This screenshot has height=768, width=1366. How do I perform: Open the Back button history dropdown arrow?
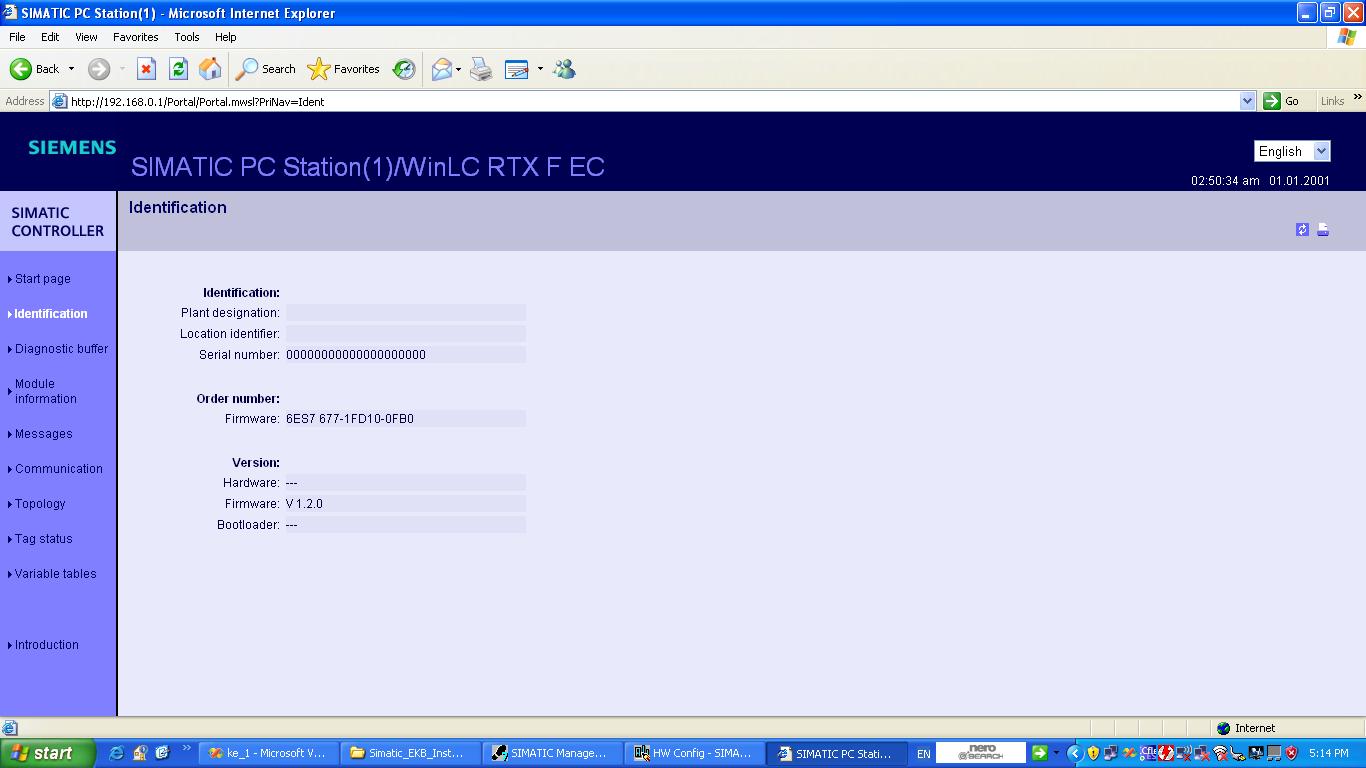coord(71,69)
